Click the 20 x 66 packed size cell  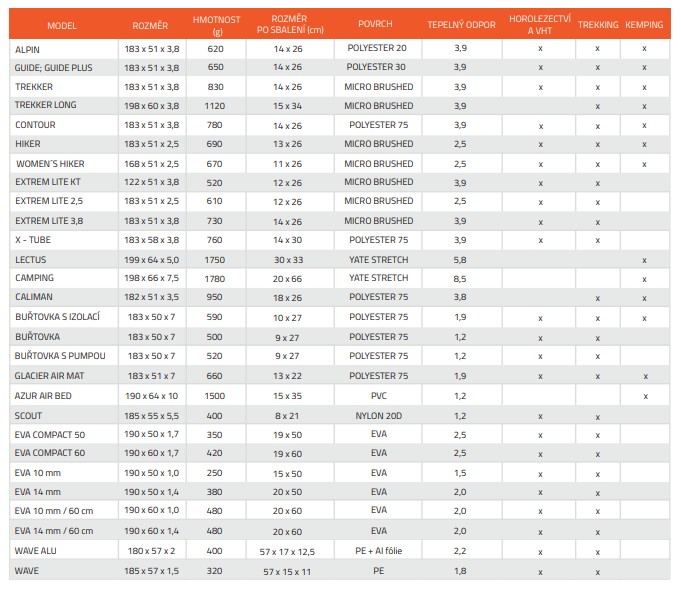pyautogui.click(x=288, y=279)
